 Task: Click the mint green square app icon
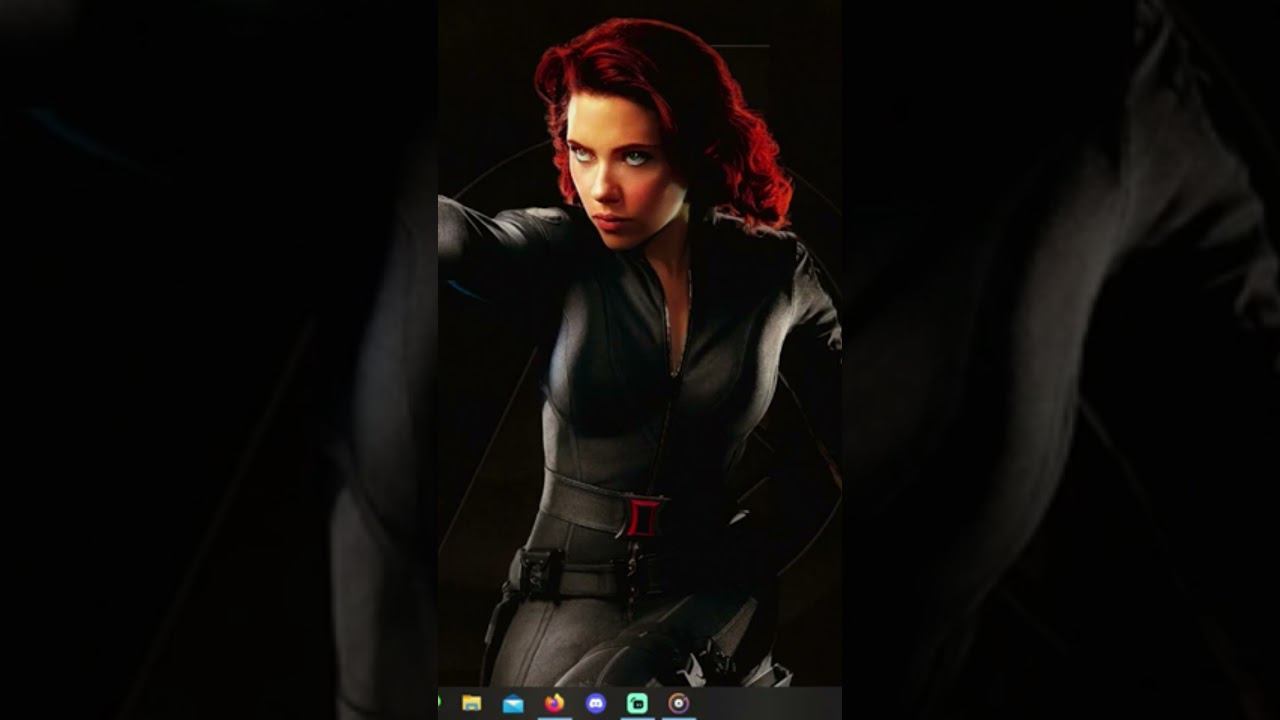(x=637, y=703)
